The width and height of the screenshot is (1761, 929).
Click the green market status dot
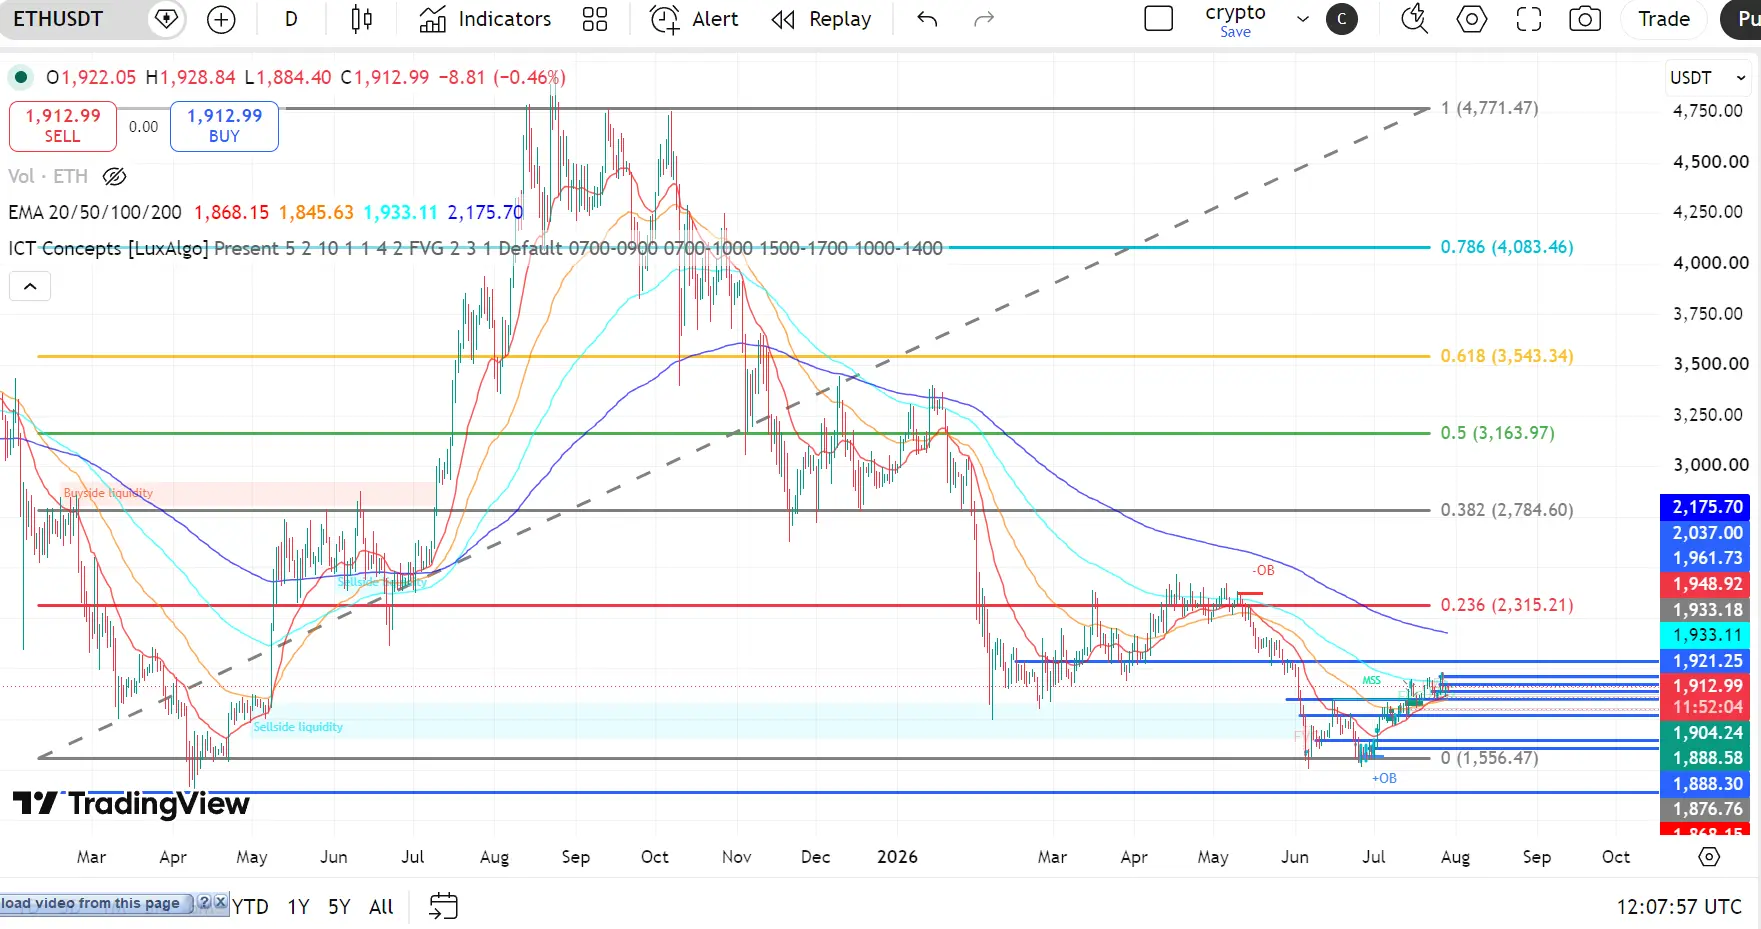[x=20, y=77]
